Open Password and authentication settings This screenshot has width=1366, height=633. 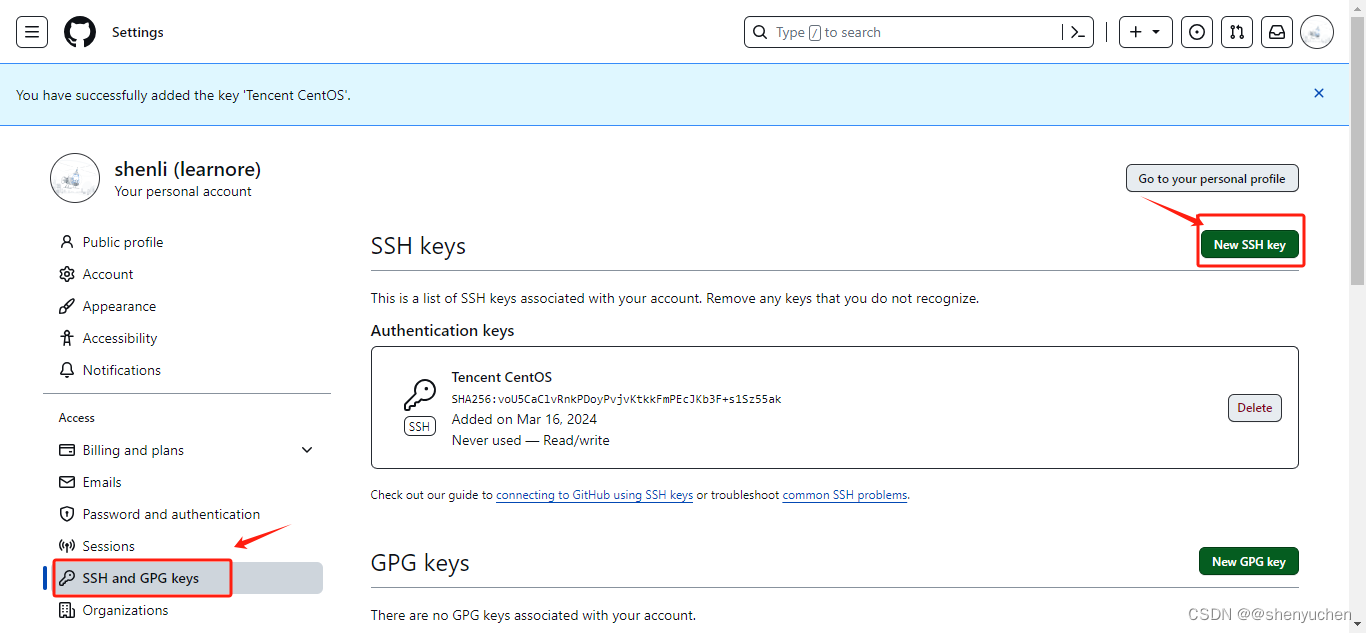[169, 513]
